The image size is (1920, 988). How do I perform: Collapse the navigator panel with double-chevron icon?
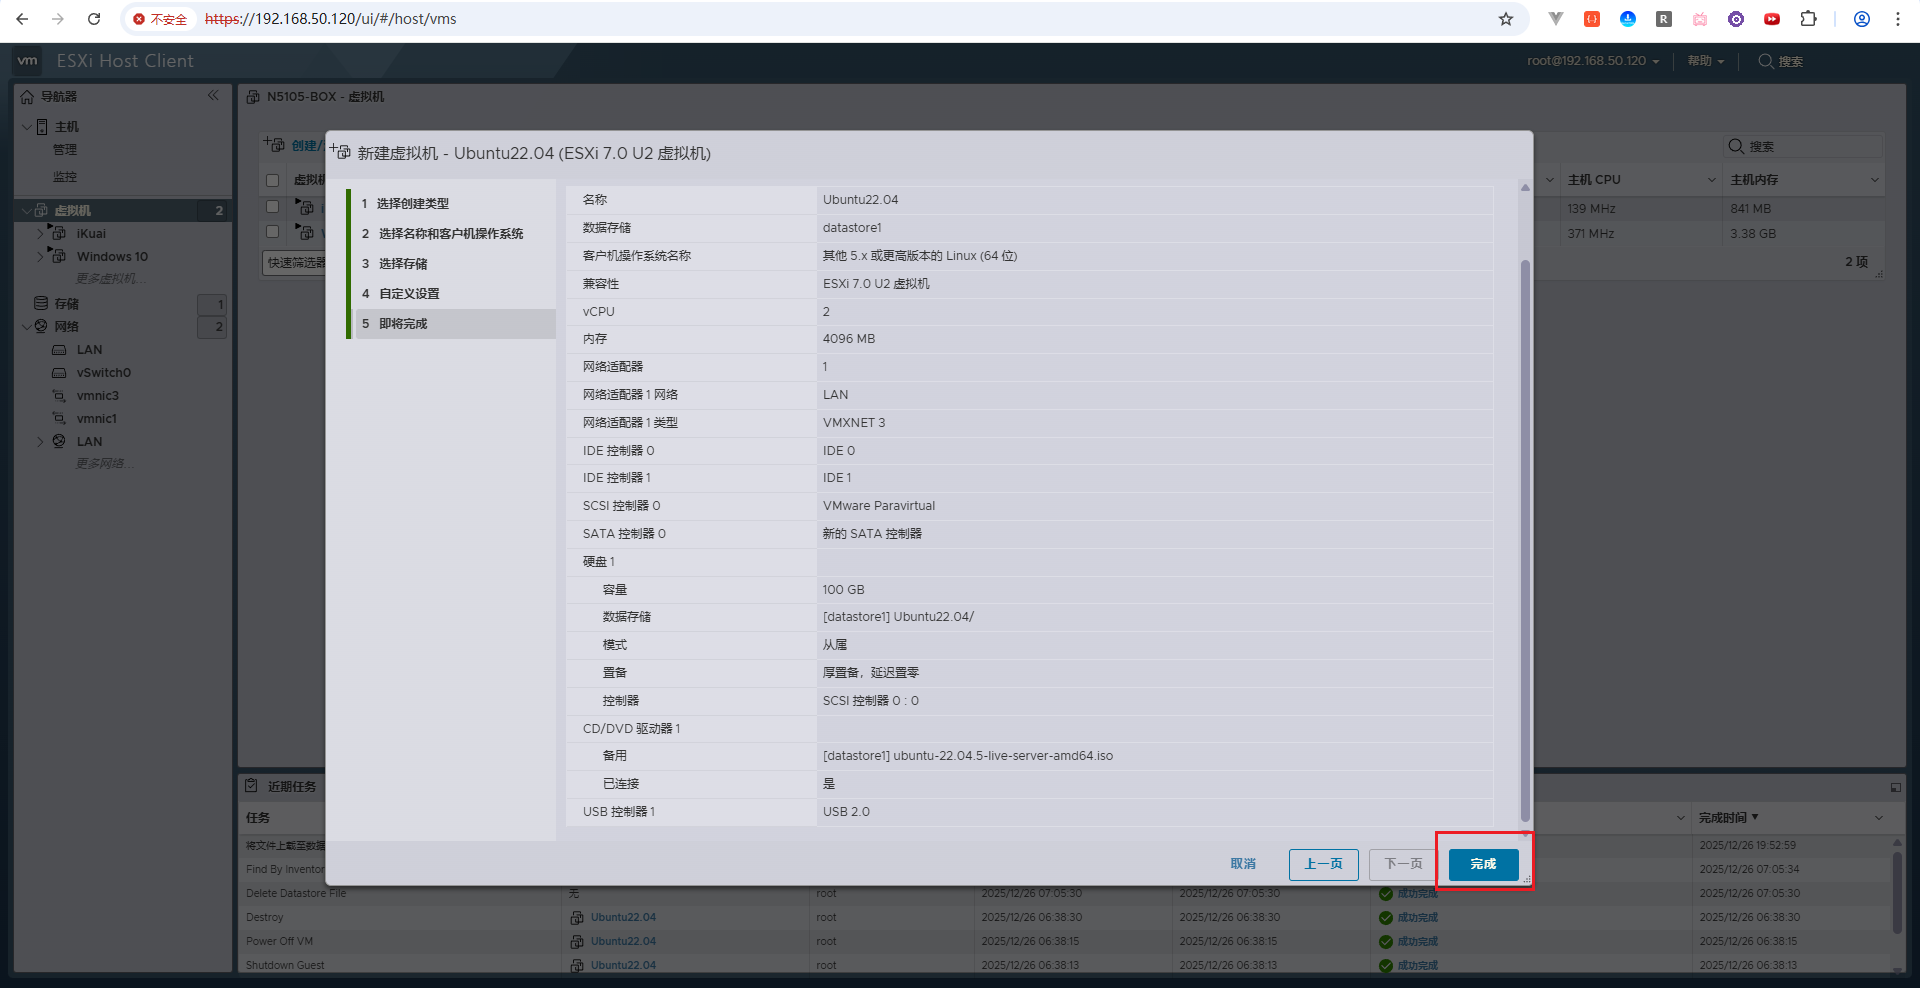coord(213,96)
